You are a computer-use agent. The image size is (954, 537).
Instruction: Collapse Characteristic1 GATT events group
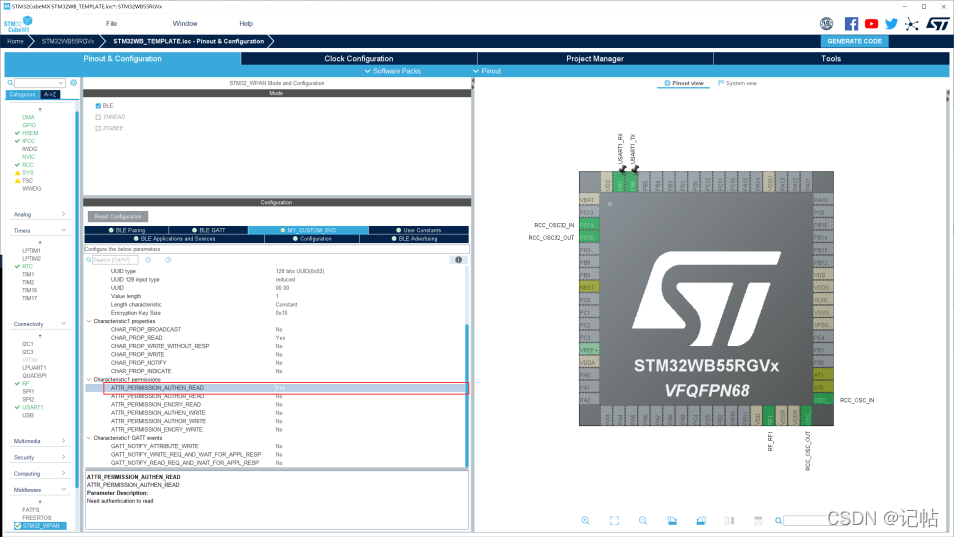[89, 438]
